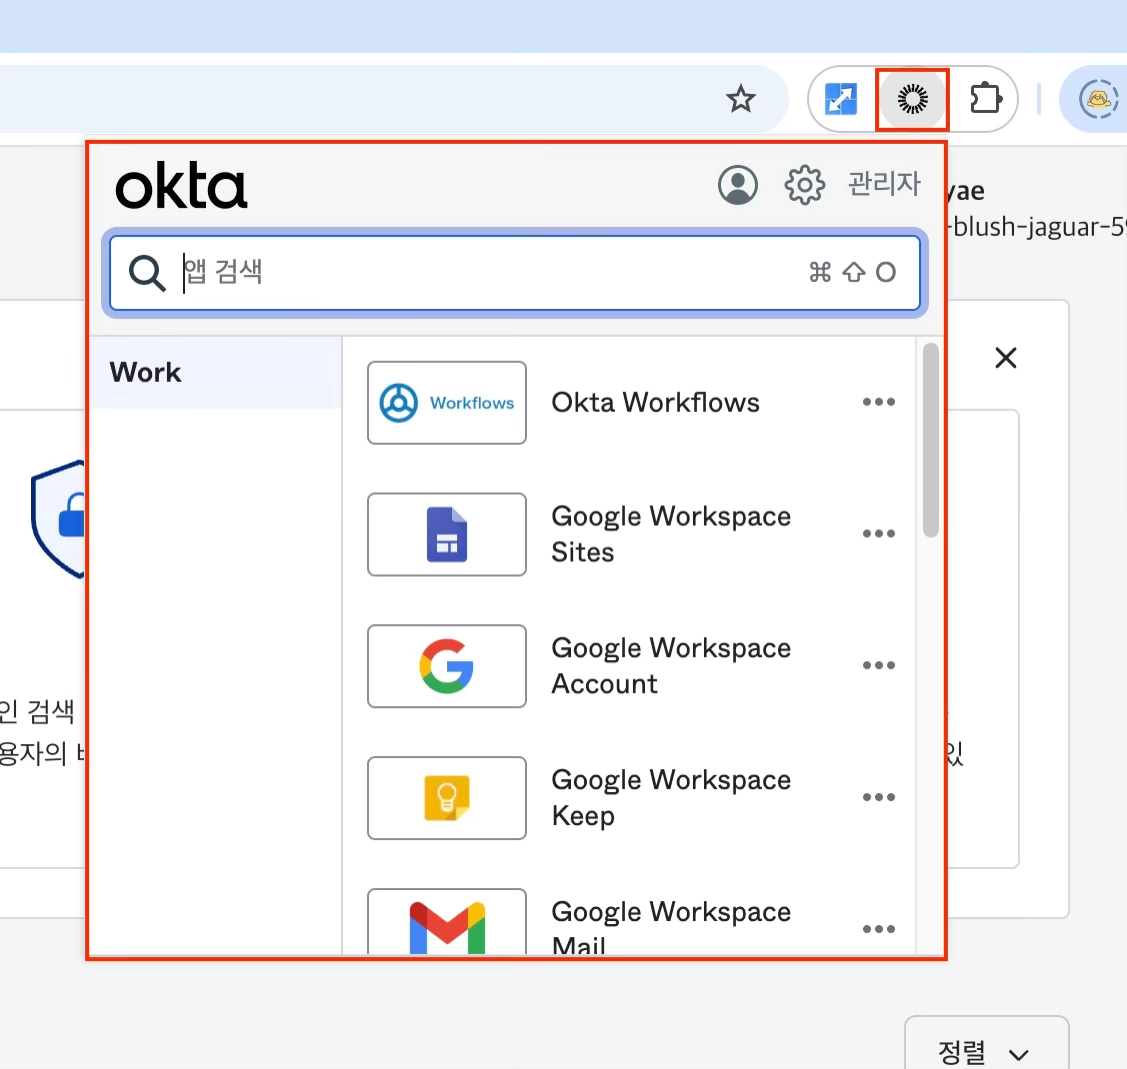1127x1069 pixels.
Task: Open more options for Google Workspace Sites
Action: coord(878,533)
